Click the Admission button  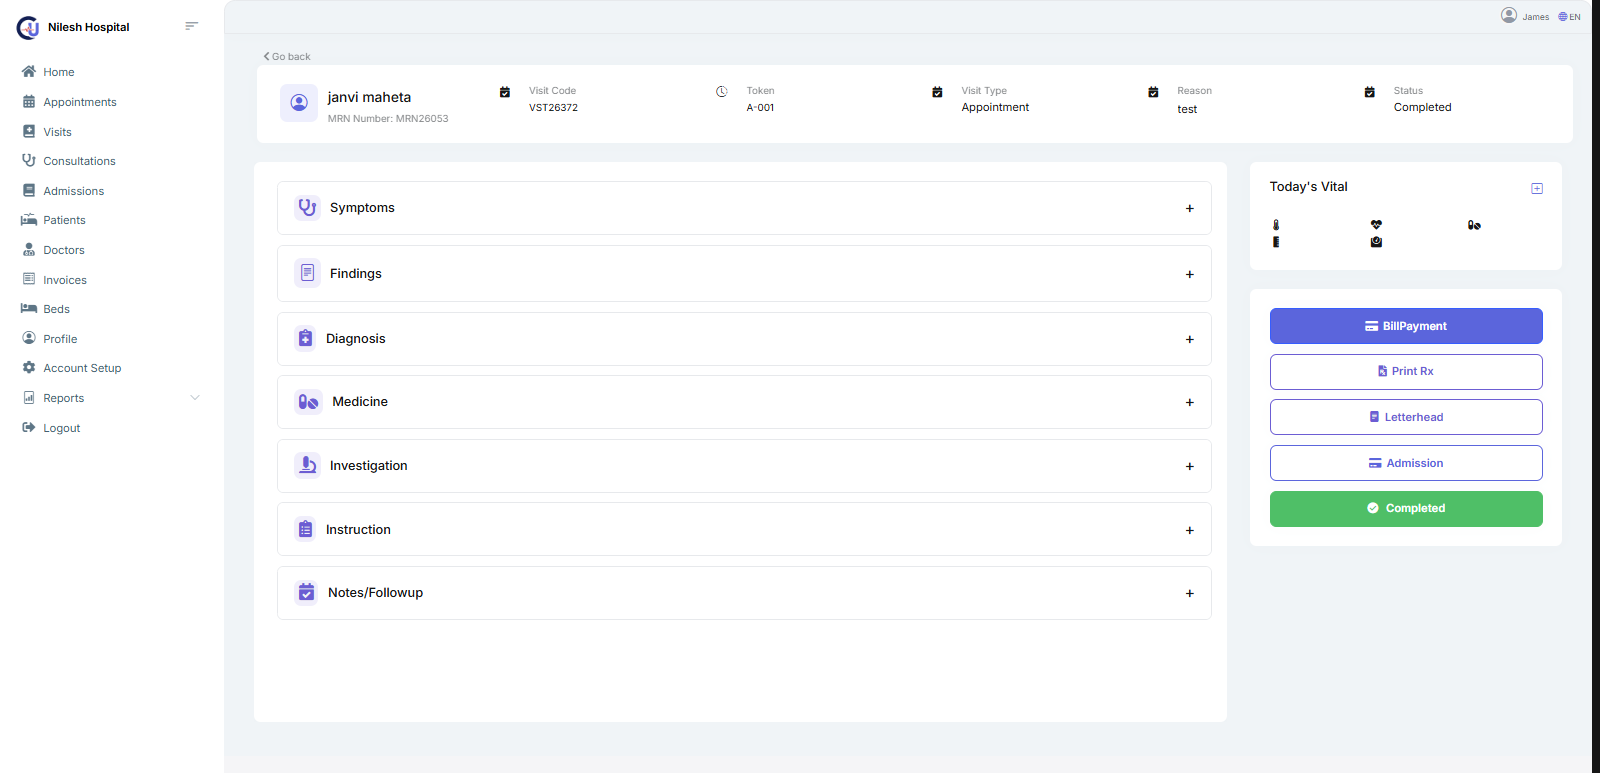1406,463
